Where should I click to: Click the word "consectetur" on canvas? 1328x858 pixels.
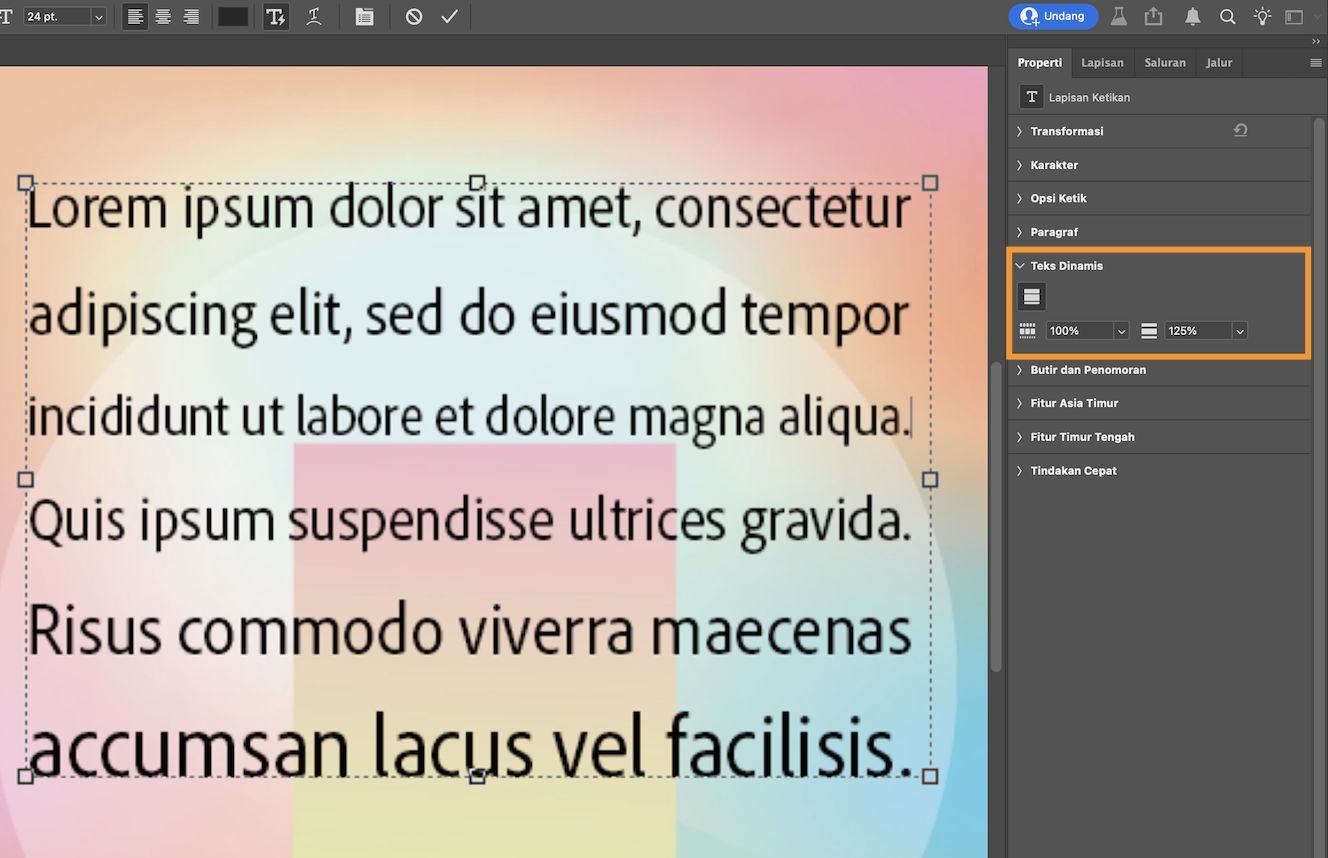pyautogui.click(x=783, y=210)
